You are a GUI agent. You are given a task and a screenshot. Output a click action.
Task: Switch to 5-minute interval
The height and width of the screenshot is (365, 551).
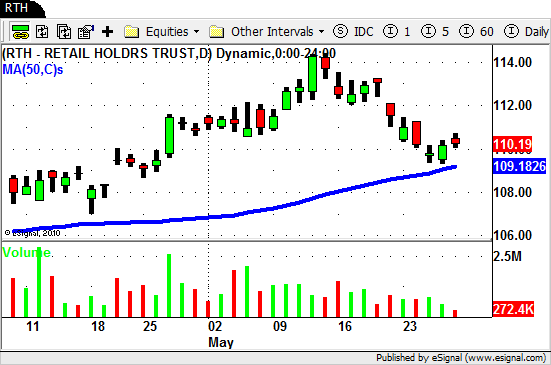point(435,31)
